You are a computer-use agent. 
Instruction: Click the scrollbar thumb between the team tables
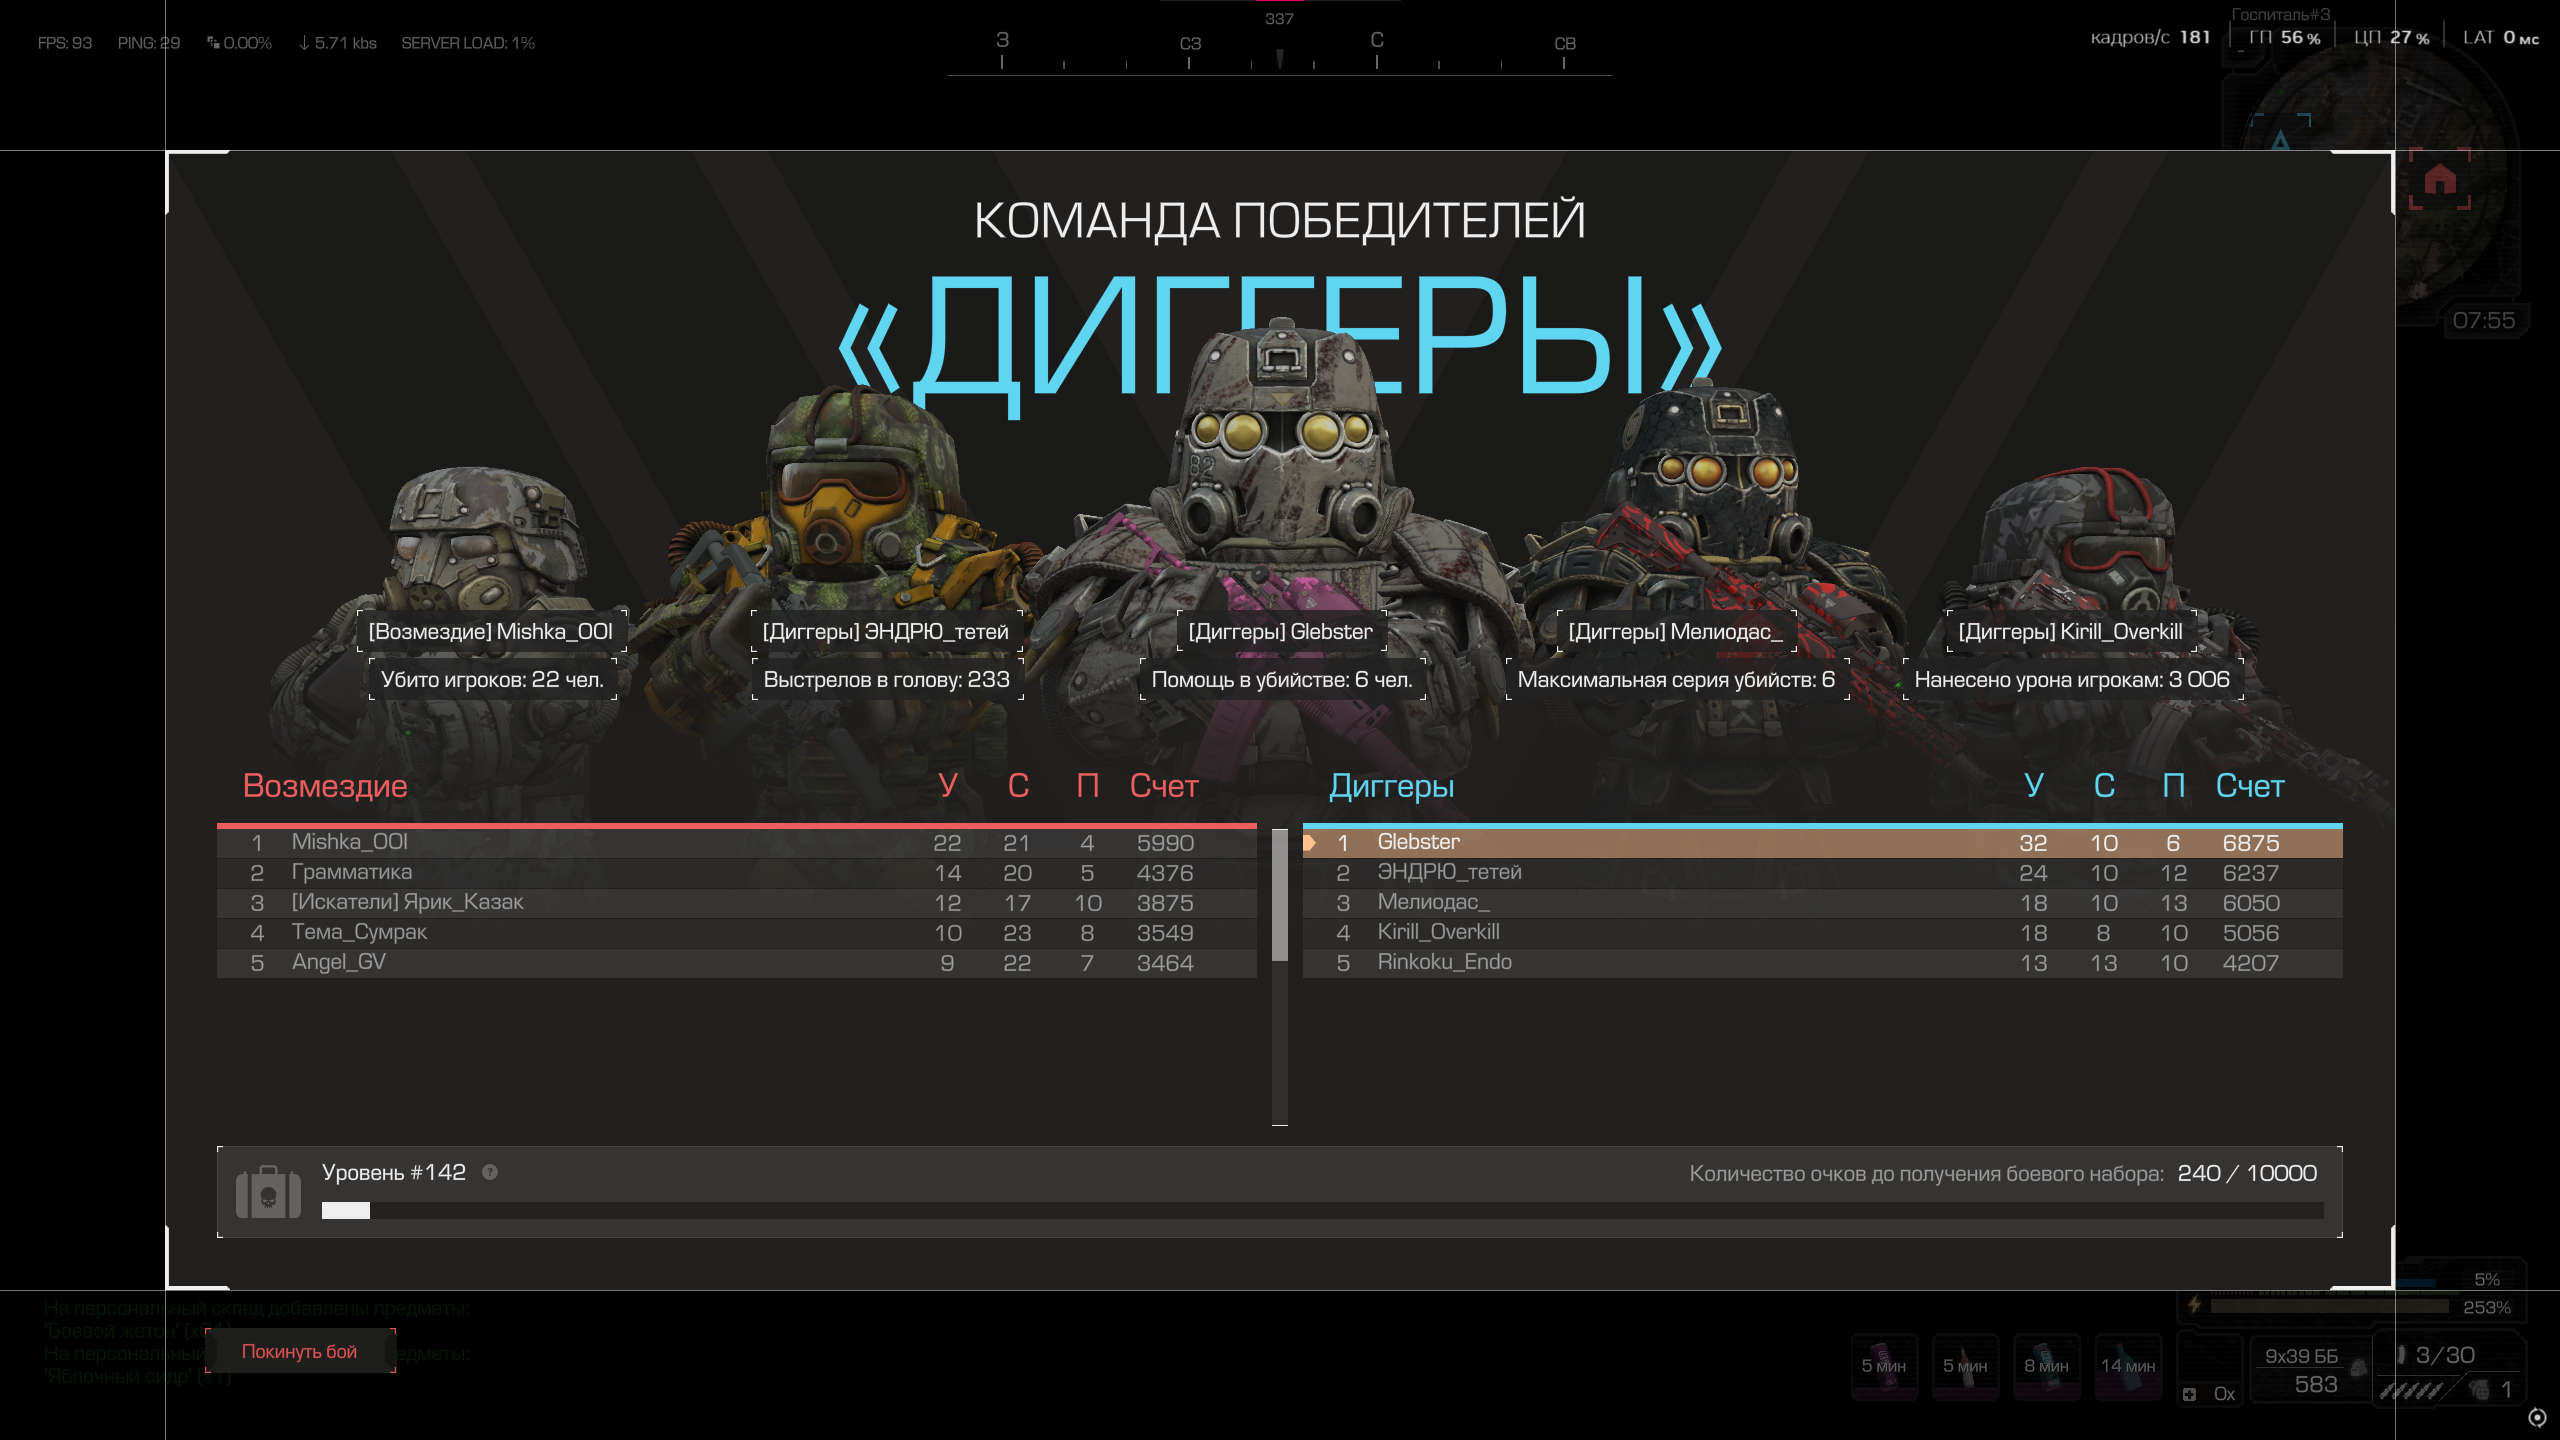coord(1280,894)
